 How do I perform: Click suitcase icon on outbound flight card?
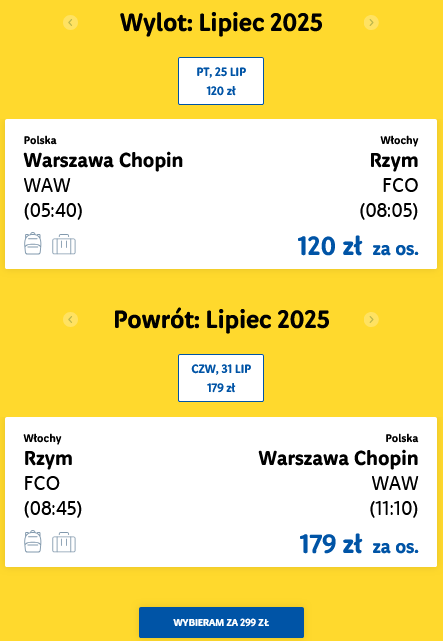(x=64, y=244)
